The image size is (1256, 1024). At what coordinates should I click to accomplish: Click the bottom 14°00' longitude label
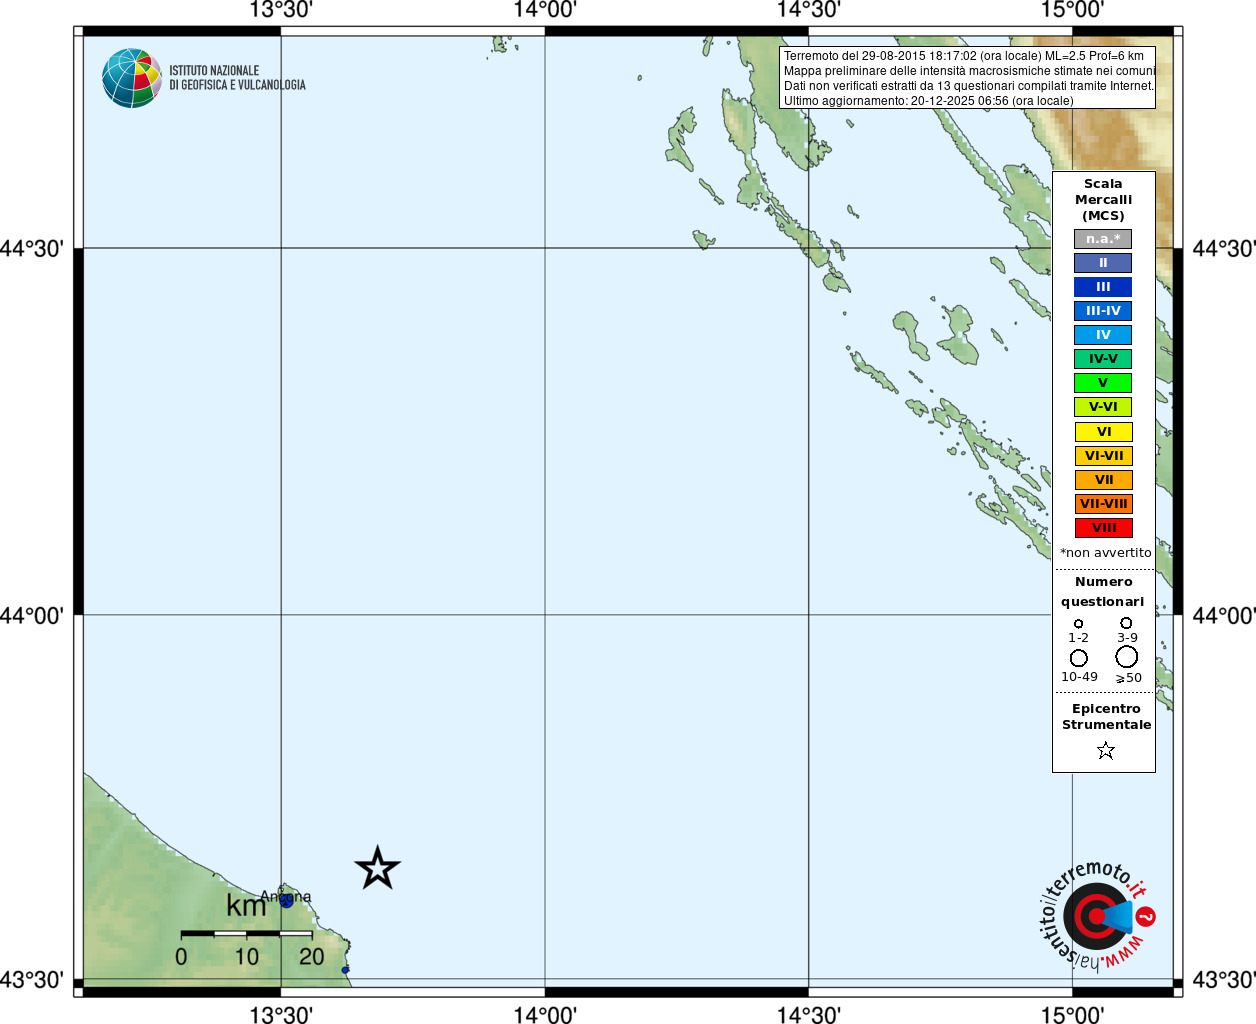pyautogui.click(x=545, y=1015)
